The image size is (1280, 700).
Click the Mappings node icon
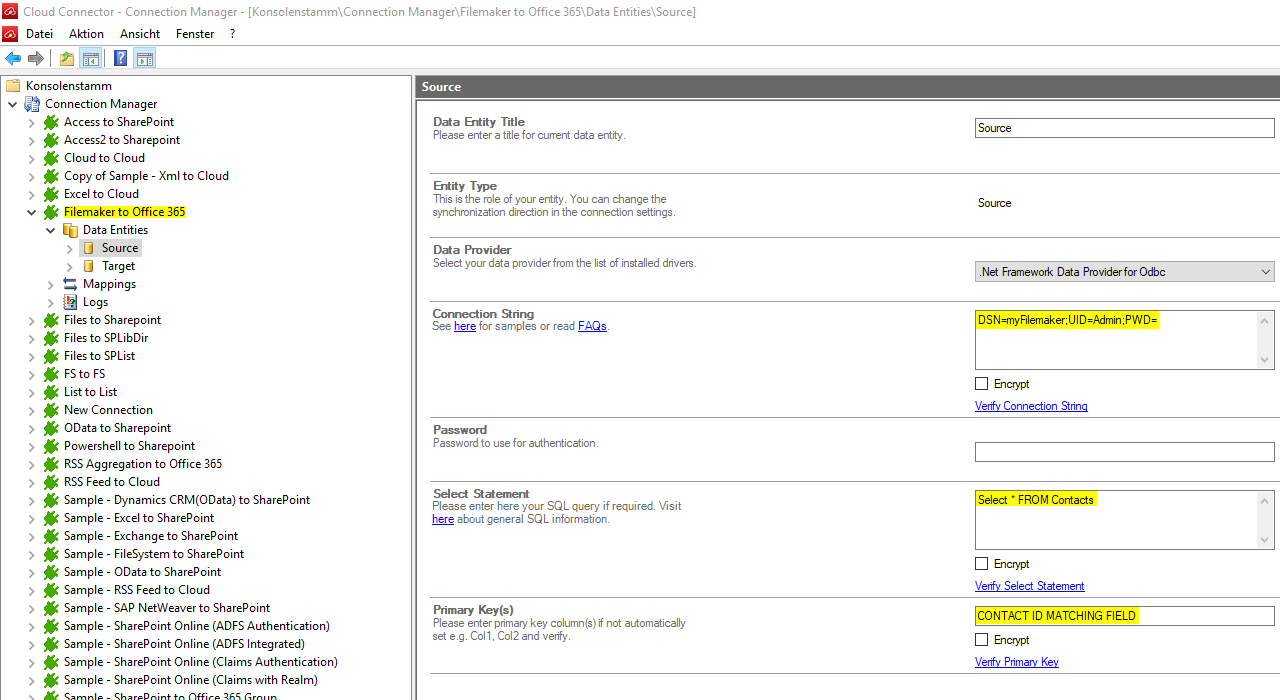[70, 284]
